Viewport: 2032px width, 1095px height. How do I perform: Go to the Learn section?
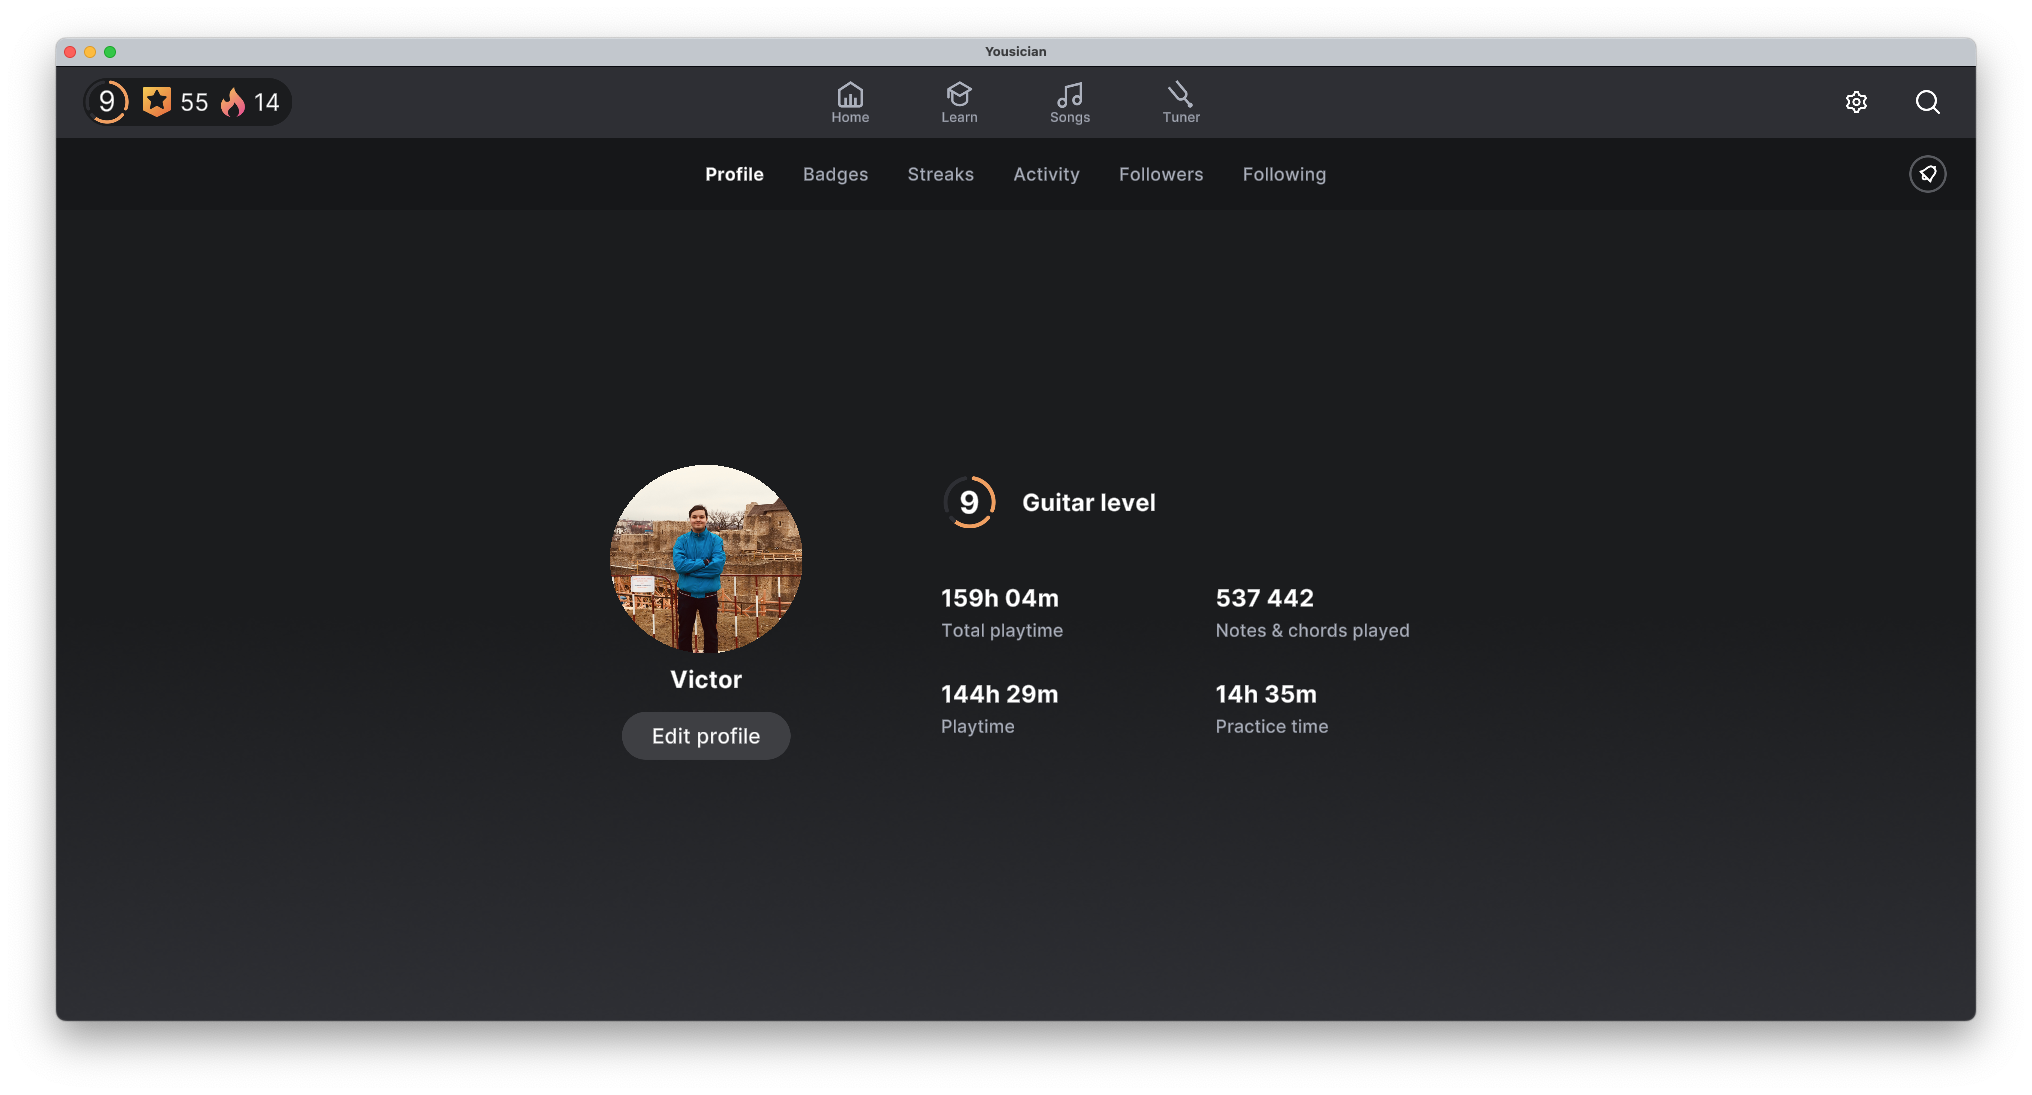click(959, 102)
